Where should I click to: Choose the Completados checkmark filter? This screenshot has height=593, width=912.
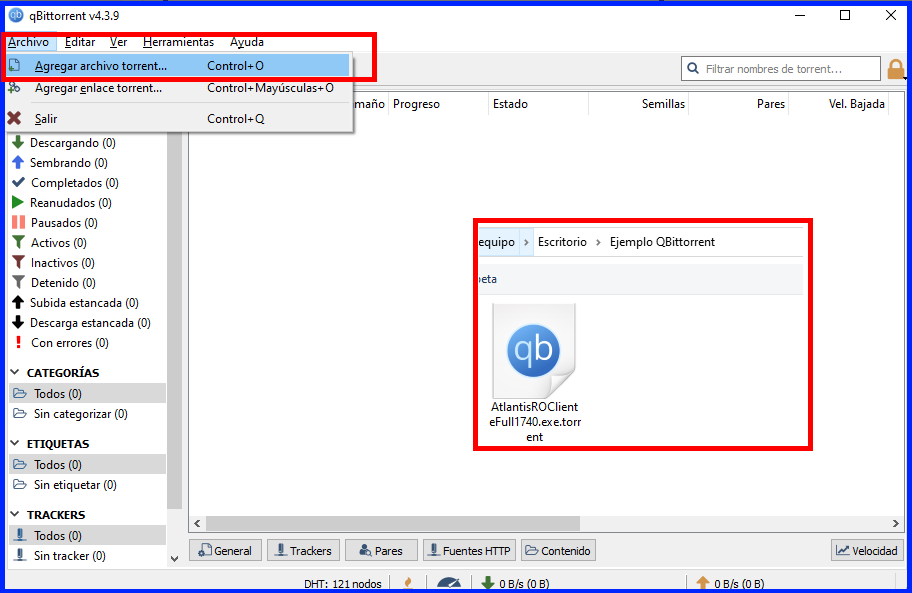point(65,183)
